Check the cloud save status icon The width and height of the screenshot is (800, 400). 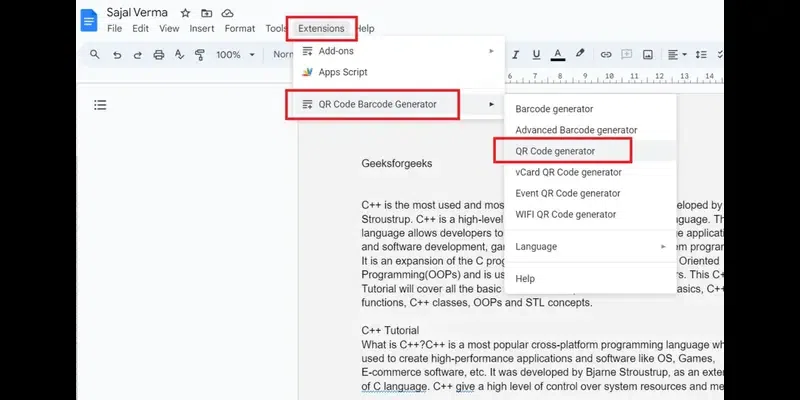(x=228, y=13)
